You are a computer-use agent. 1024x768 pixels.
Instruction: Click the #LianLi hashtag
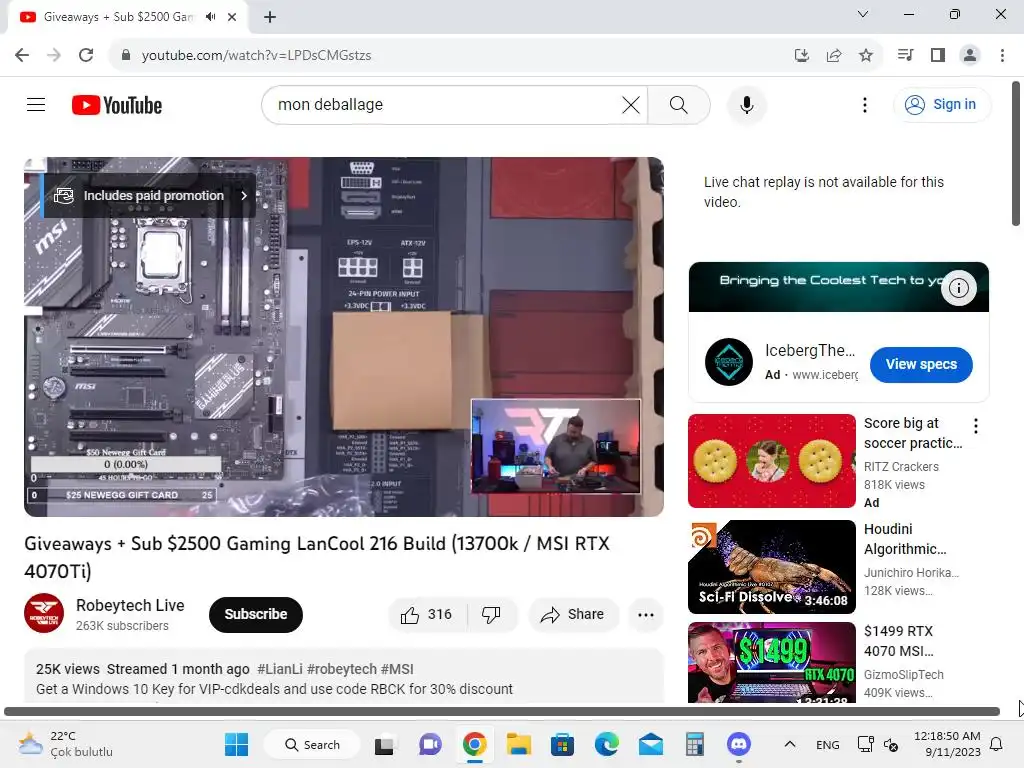point(280,669)
